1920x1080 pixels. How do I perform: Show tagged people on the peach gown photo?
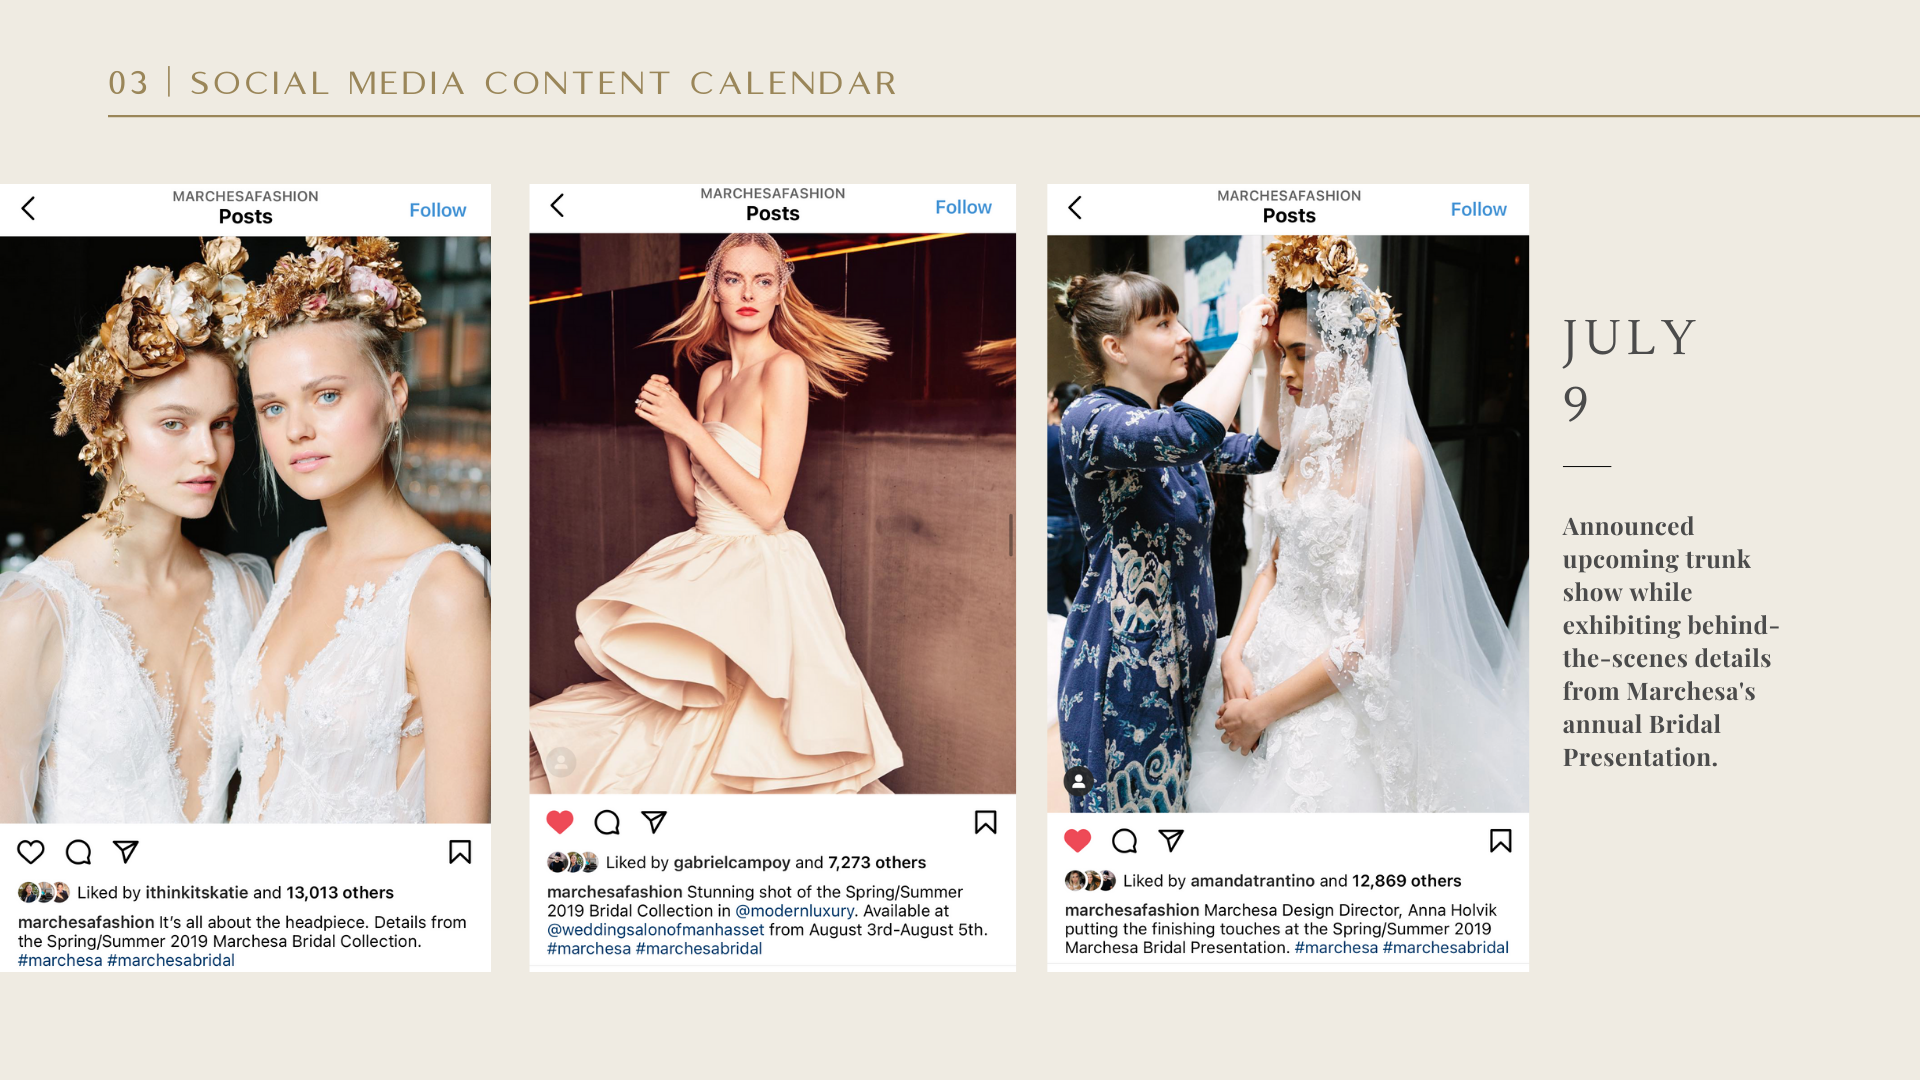point(562,762)
